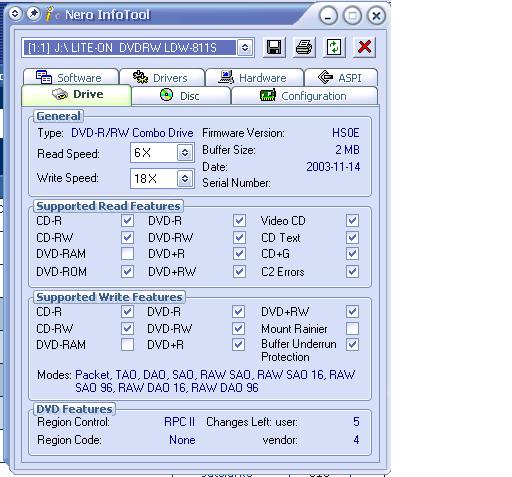The image size is (512, 477).
Task: Open the Configuration tab
Action: (x=304, y=96)
